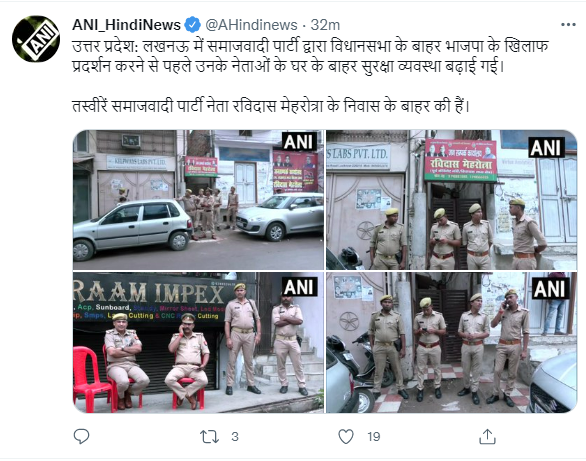This screenshot has width=586, height=461.
Task: Click the ANI watermark on top-left photo
Action: tap(298, 142)
